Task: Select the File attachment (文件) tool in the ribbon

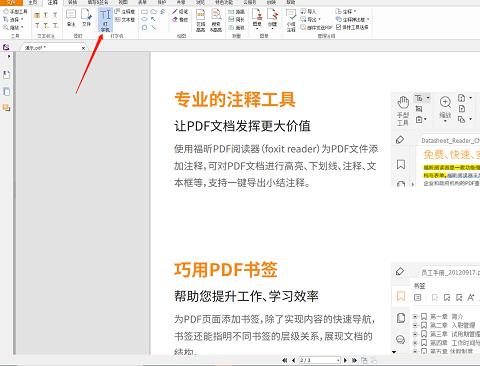Action: coord(86,18)
